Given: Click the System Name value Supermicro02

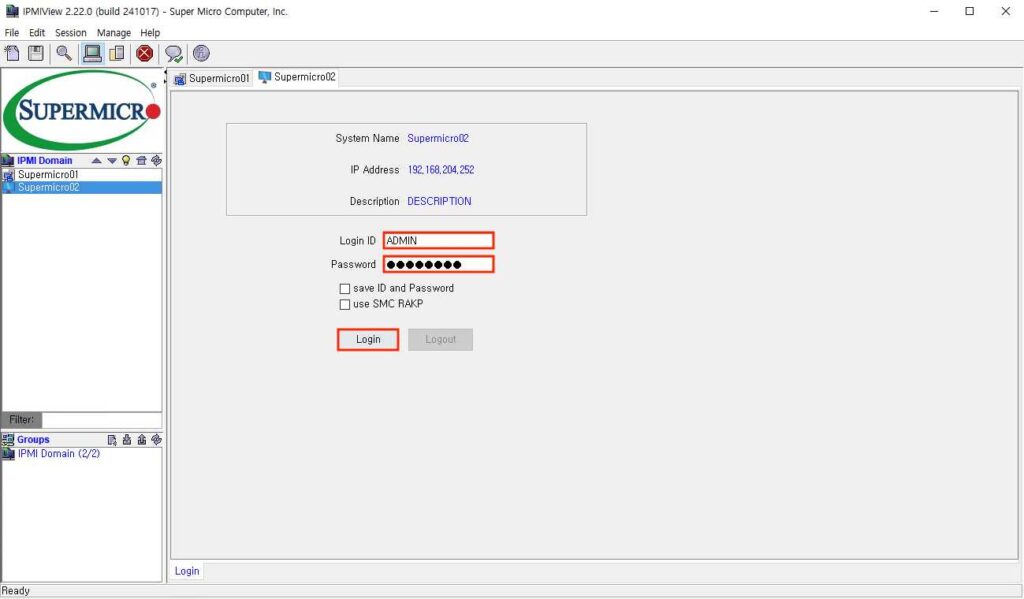Looking at the screenshot, I should pyautogui.click(x=438, y=138).
